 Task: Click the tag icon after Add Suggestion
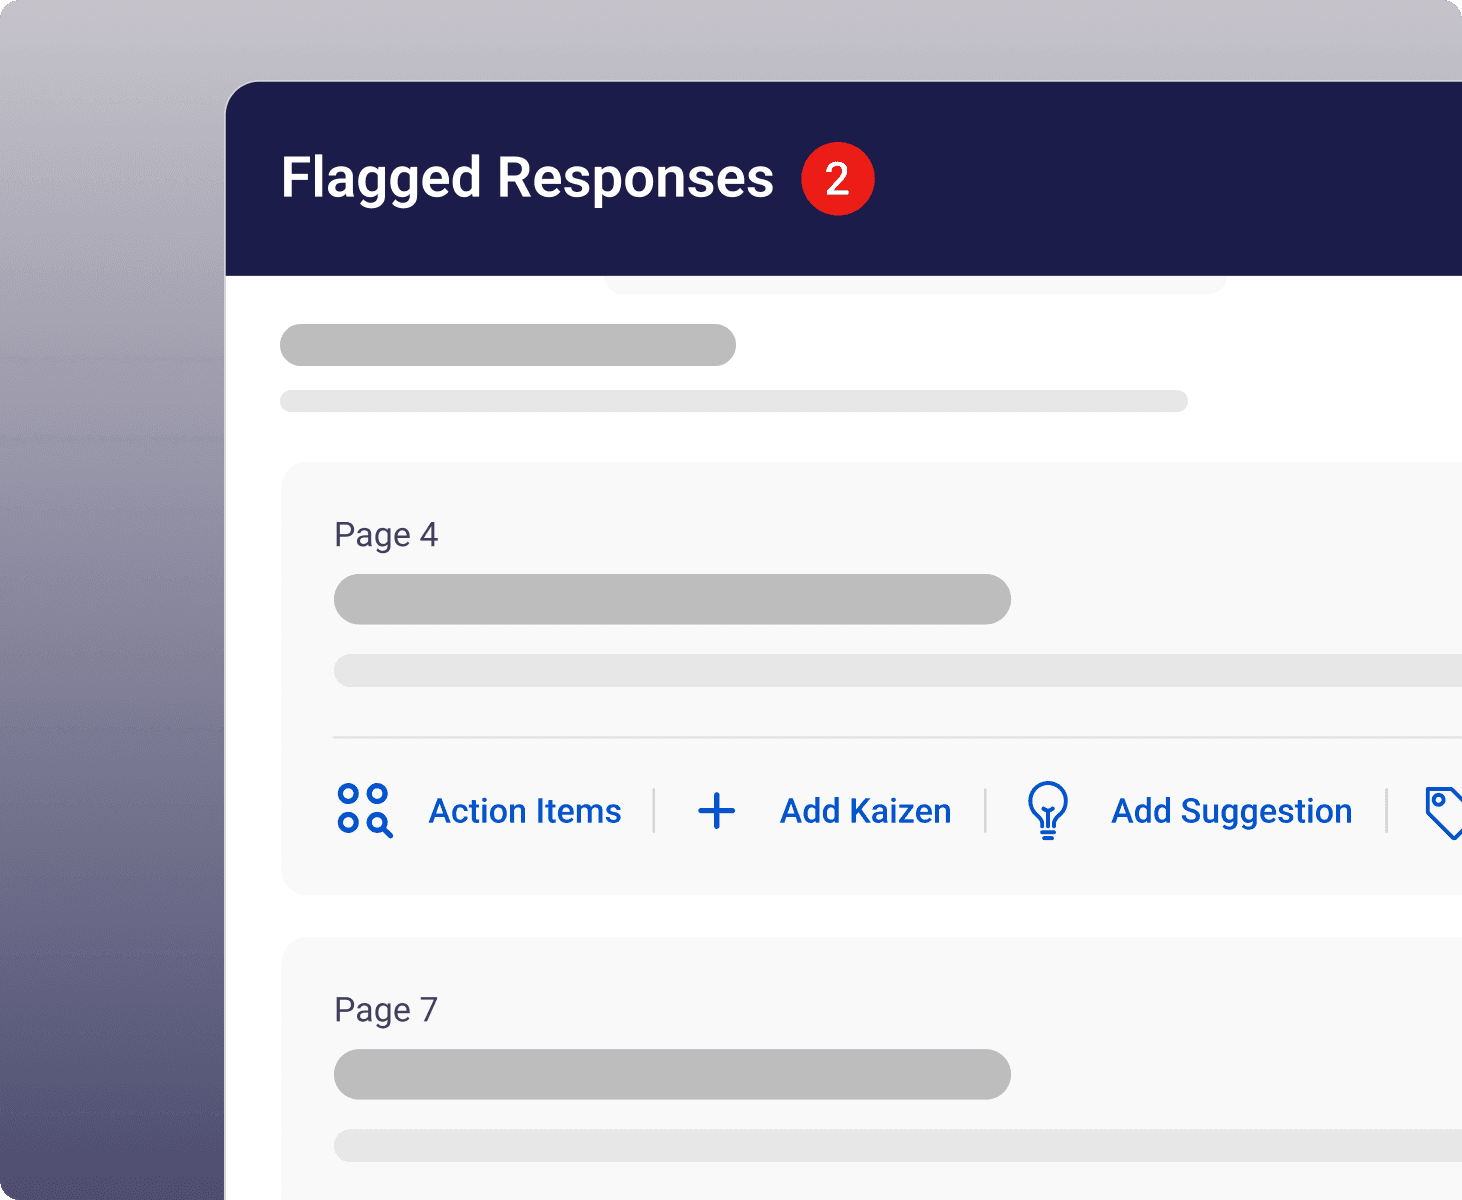(x=1444, y=811)
